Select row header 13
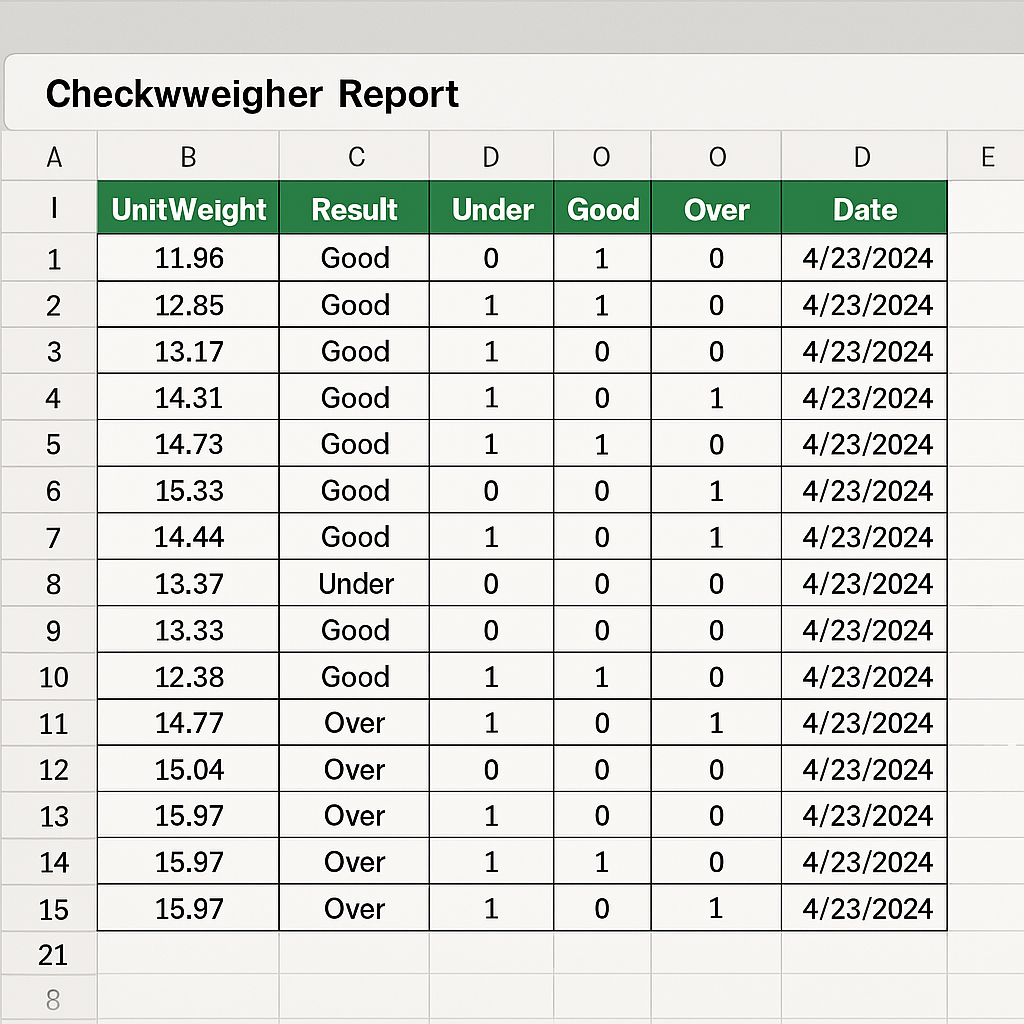This screenshot has width=1024, height=1024. pos(50,816)
